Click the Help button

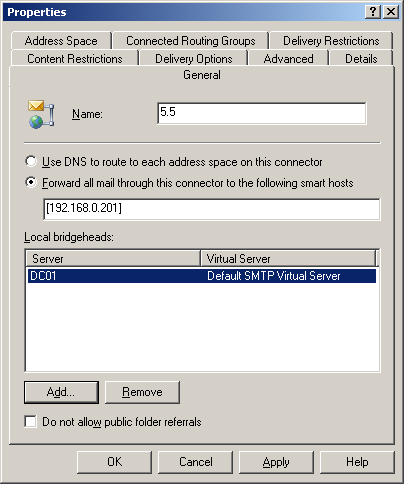tap(357, 462)
